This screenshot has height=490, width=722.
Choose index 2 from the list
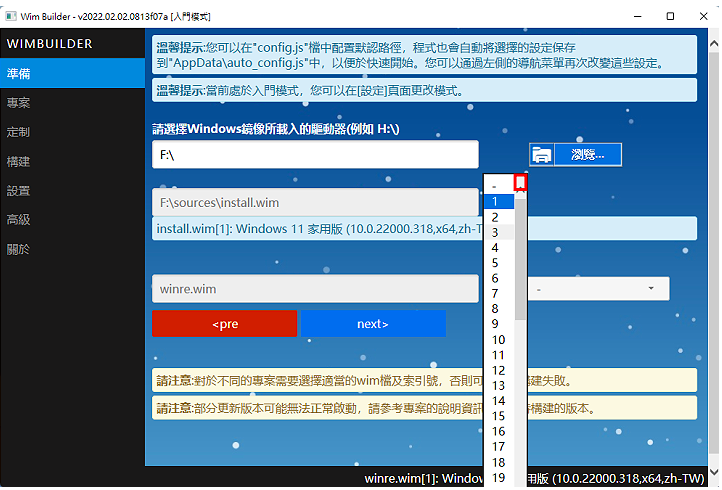[x=499, y=217]
